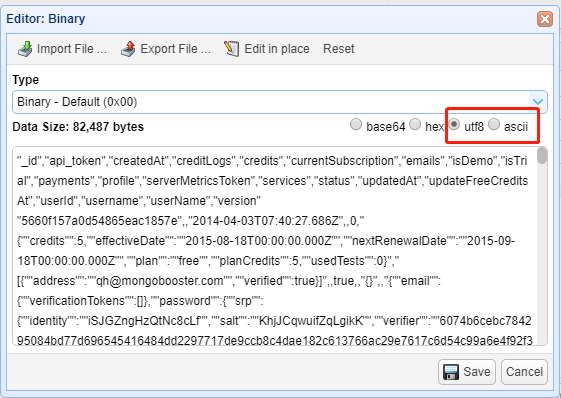The width and height of the screenshot is (561, 398).
Task: Select the base64 radio button
Action: [356, 125]
